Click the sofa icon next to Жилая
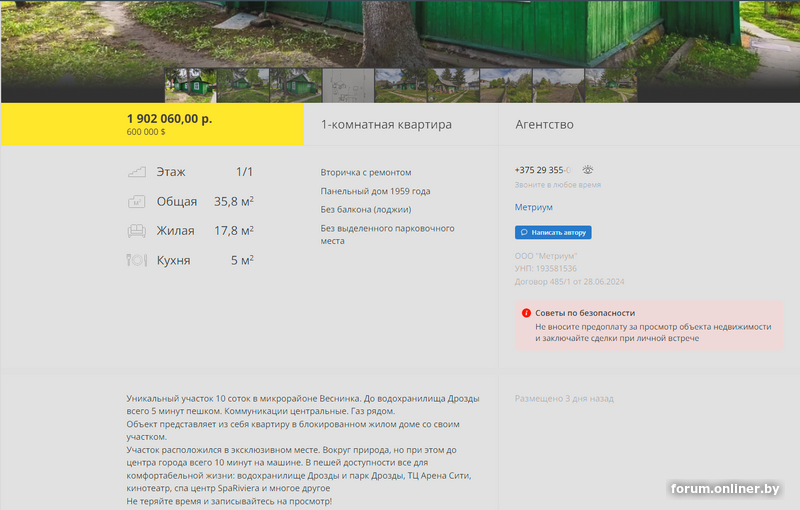Screen dimensions: 800x510 tap(136, 231)
